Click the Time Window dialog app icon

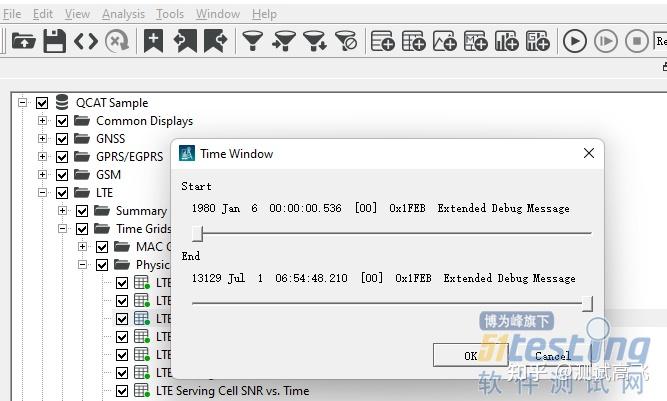(187, 153)
